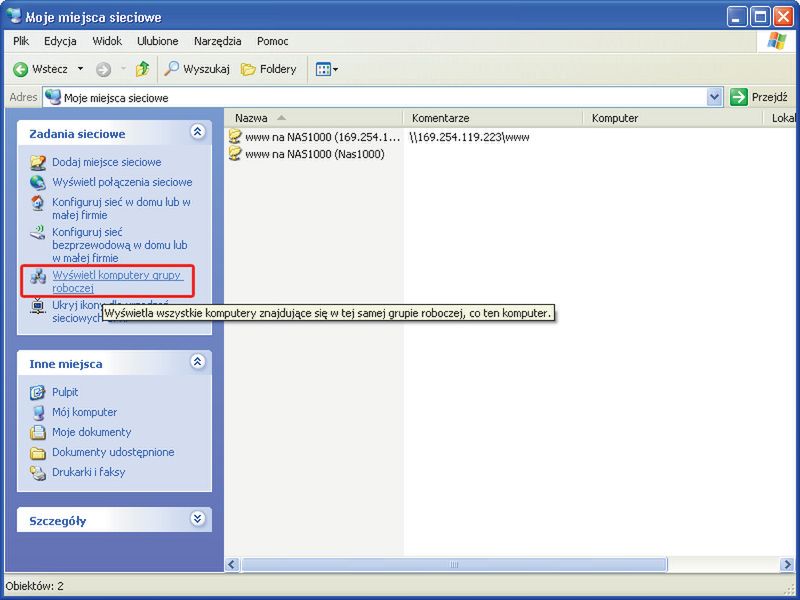800x600 pixels.
Task: Click the Moje dokumenty folder icon
Action: (x=37, y=432)
